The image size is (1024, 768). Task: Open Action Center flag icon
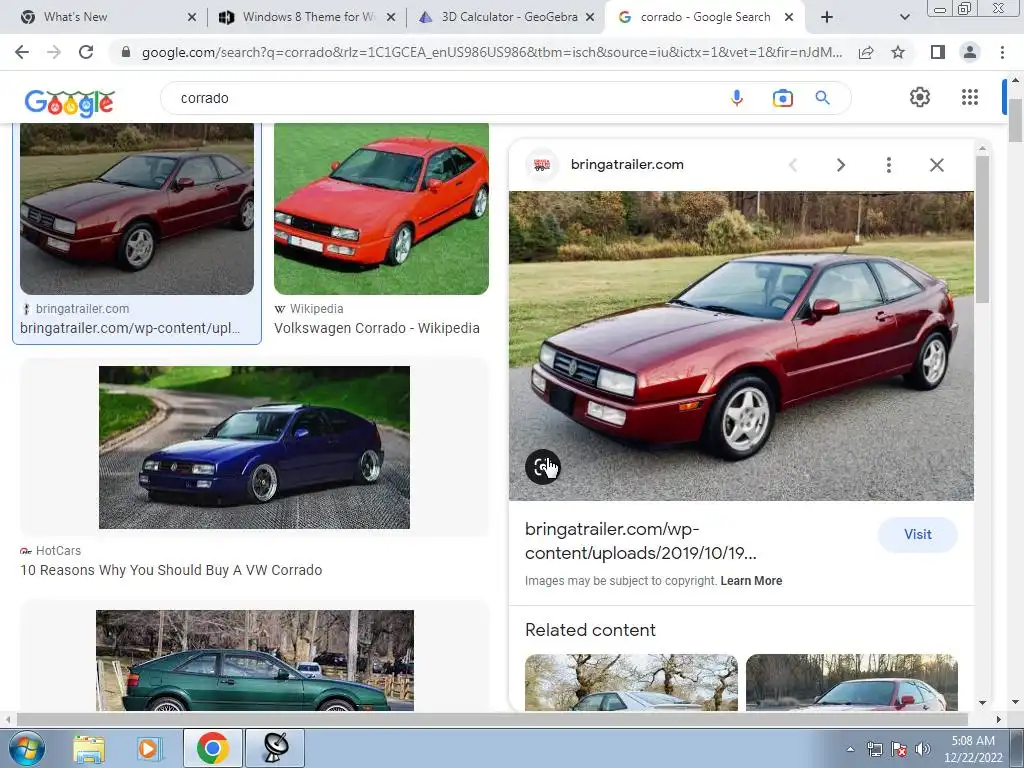pos(899,749)
